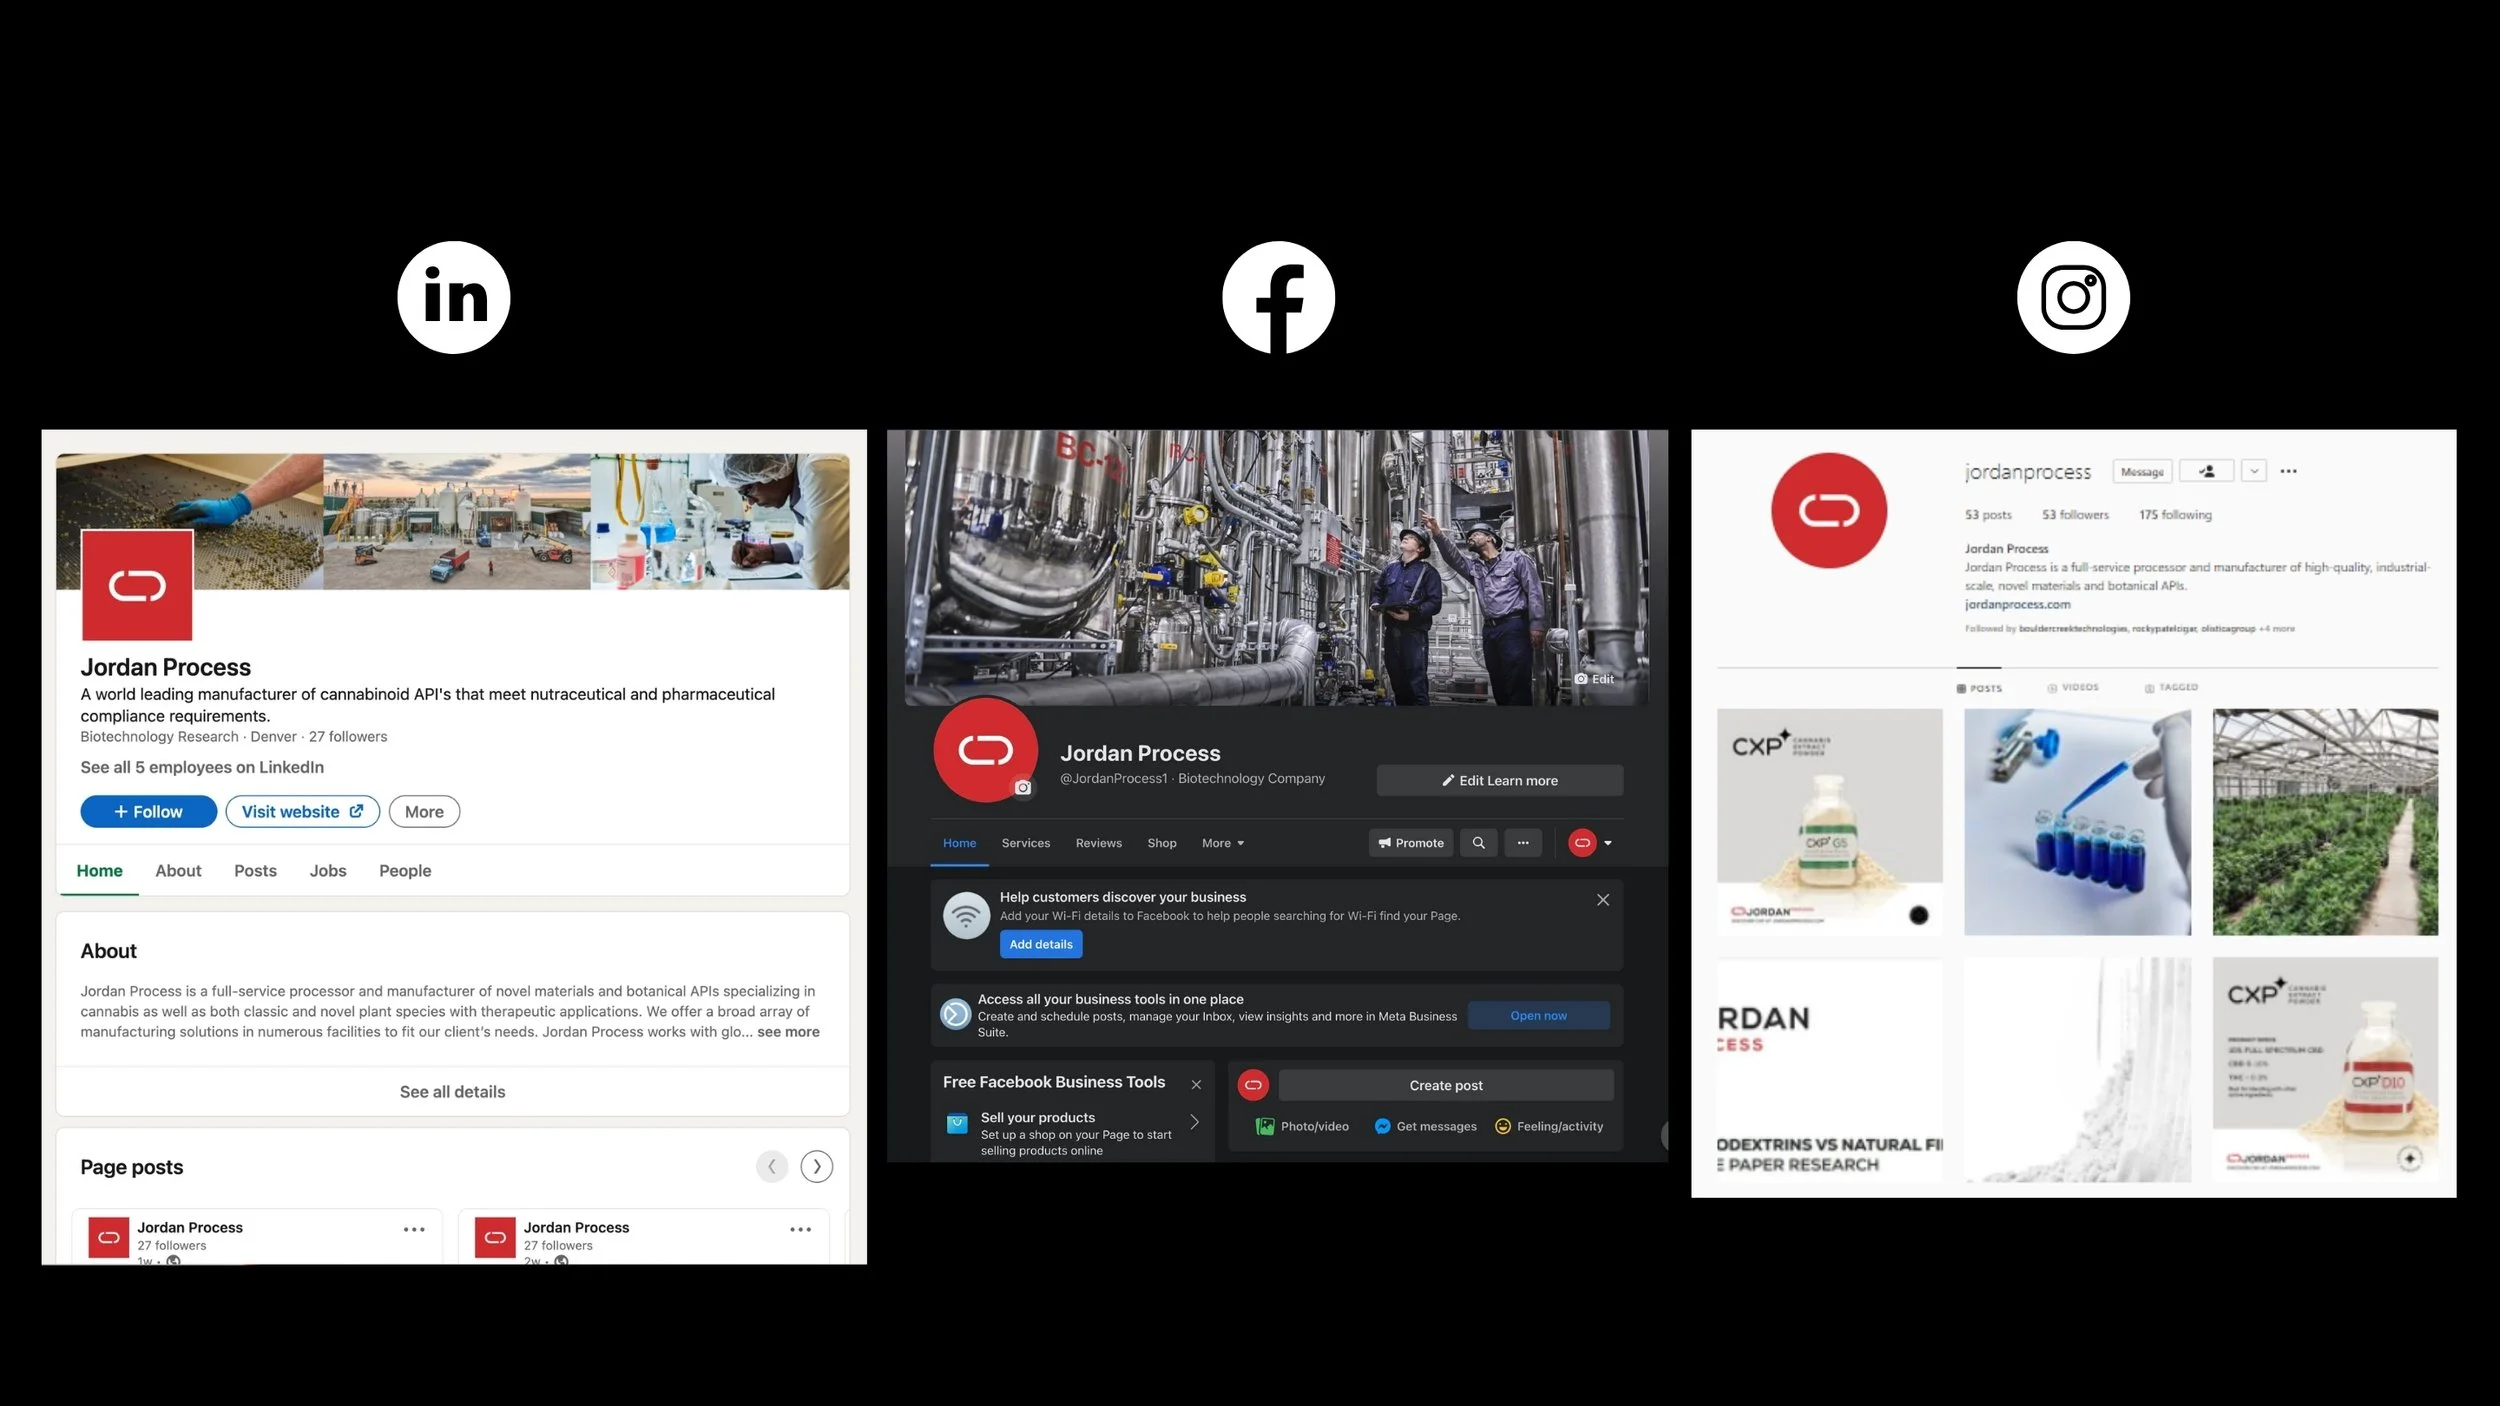Image resolution: width=2500 pixels, height=1406 pixels.
Task: Open the white powder post thumbnail
Action: pyautogui.click(x=2077, y=1069)
